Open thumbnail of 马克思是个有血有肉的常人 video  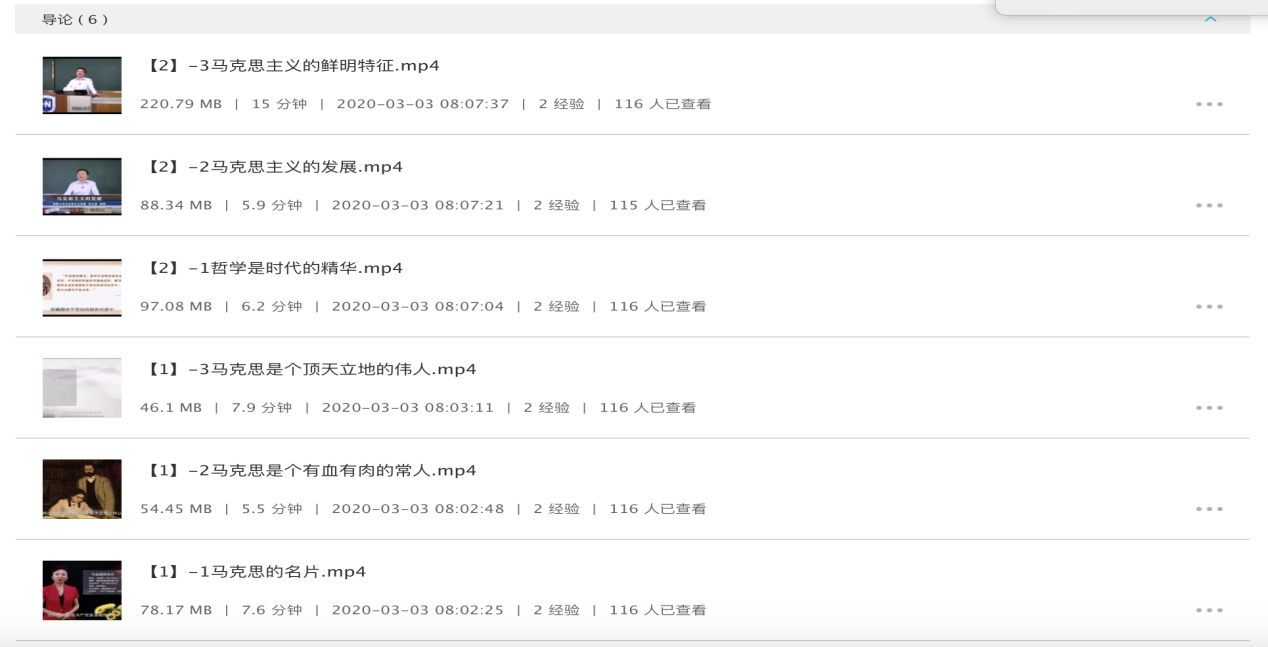click(x=82, y=489)
